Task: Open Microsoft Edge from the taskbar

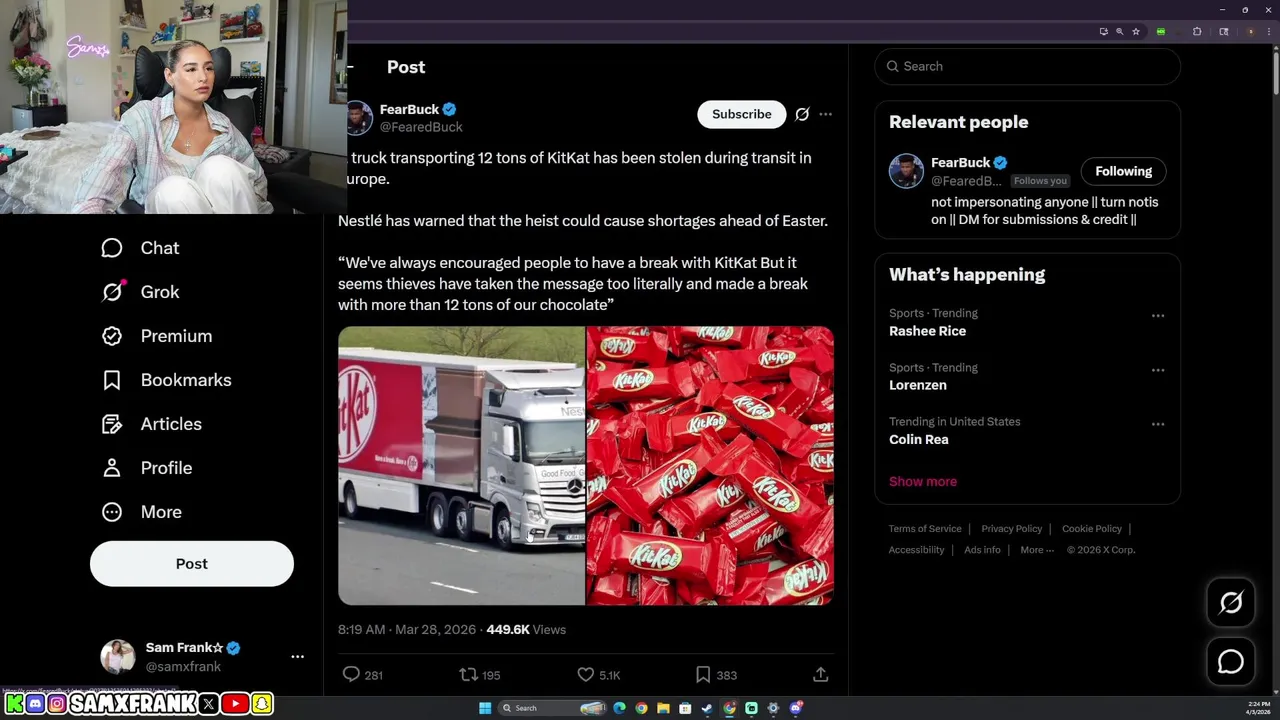Action: [619, 708]
